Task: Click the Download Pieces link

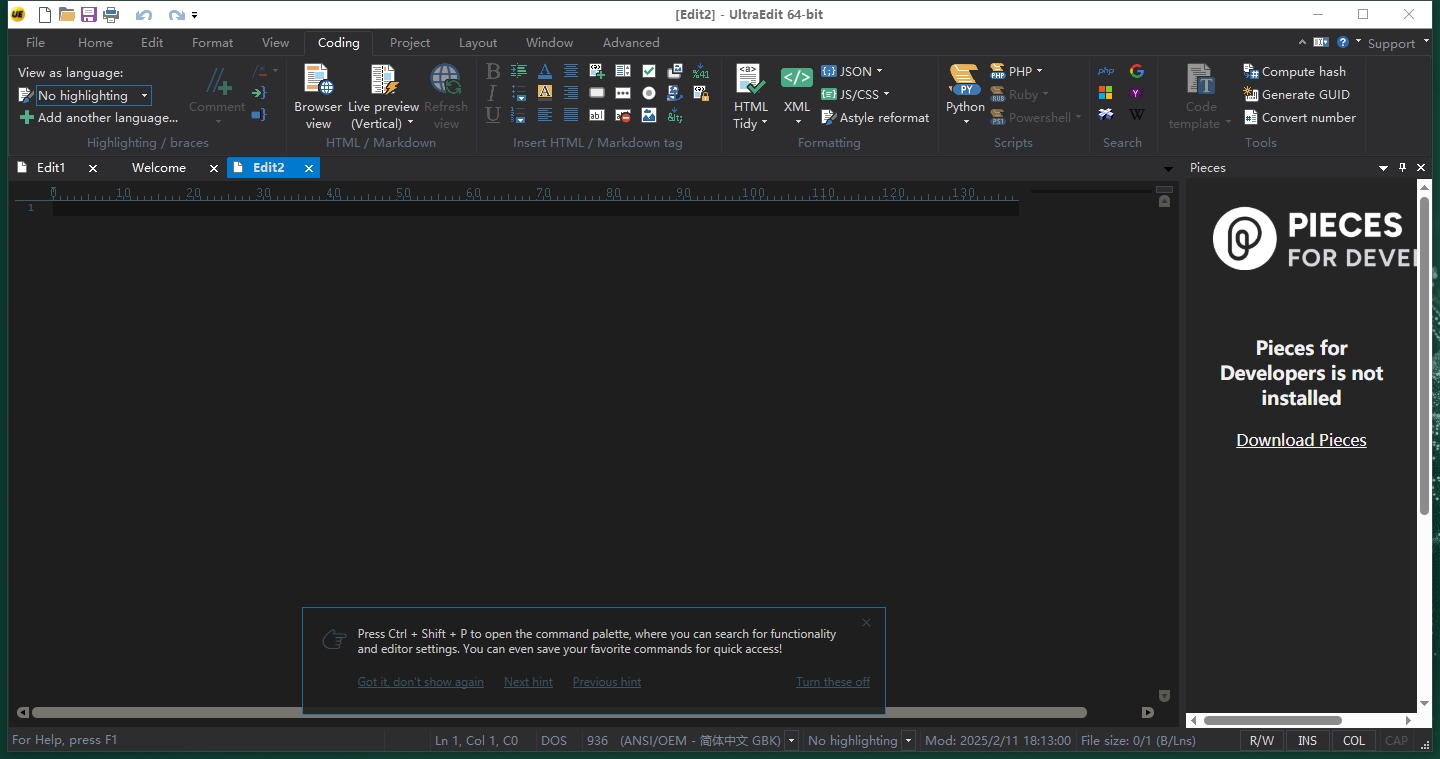Action: point(1301,440)
